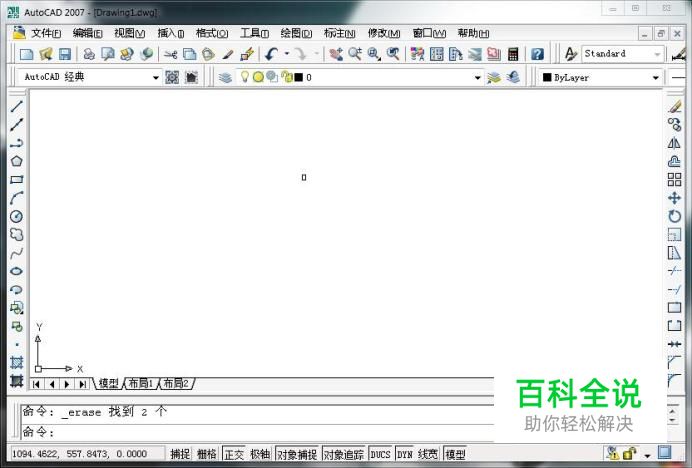Toggle 对象追踪 object tracking
692x468 pixels.
click(x=344, y=454)
